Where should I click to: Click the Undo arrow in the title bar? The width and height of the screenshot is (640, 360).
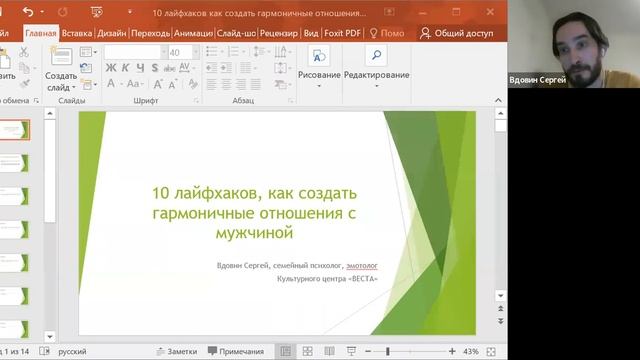point(28,12)
